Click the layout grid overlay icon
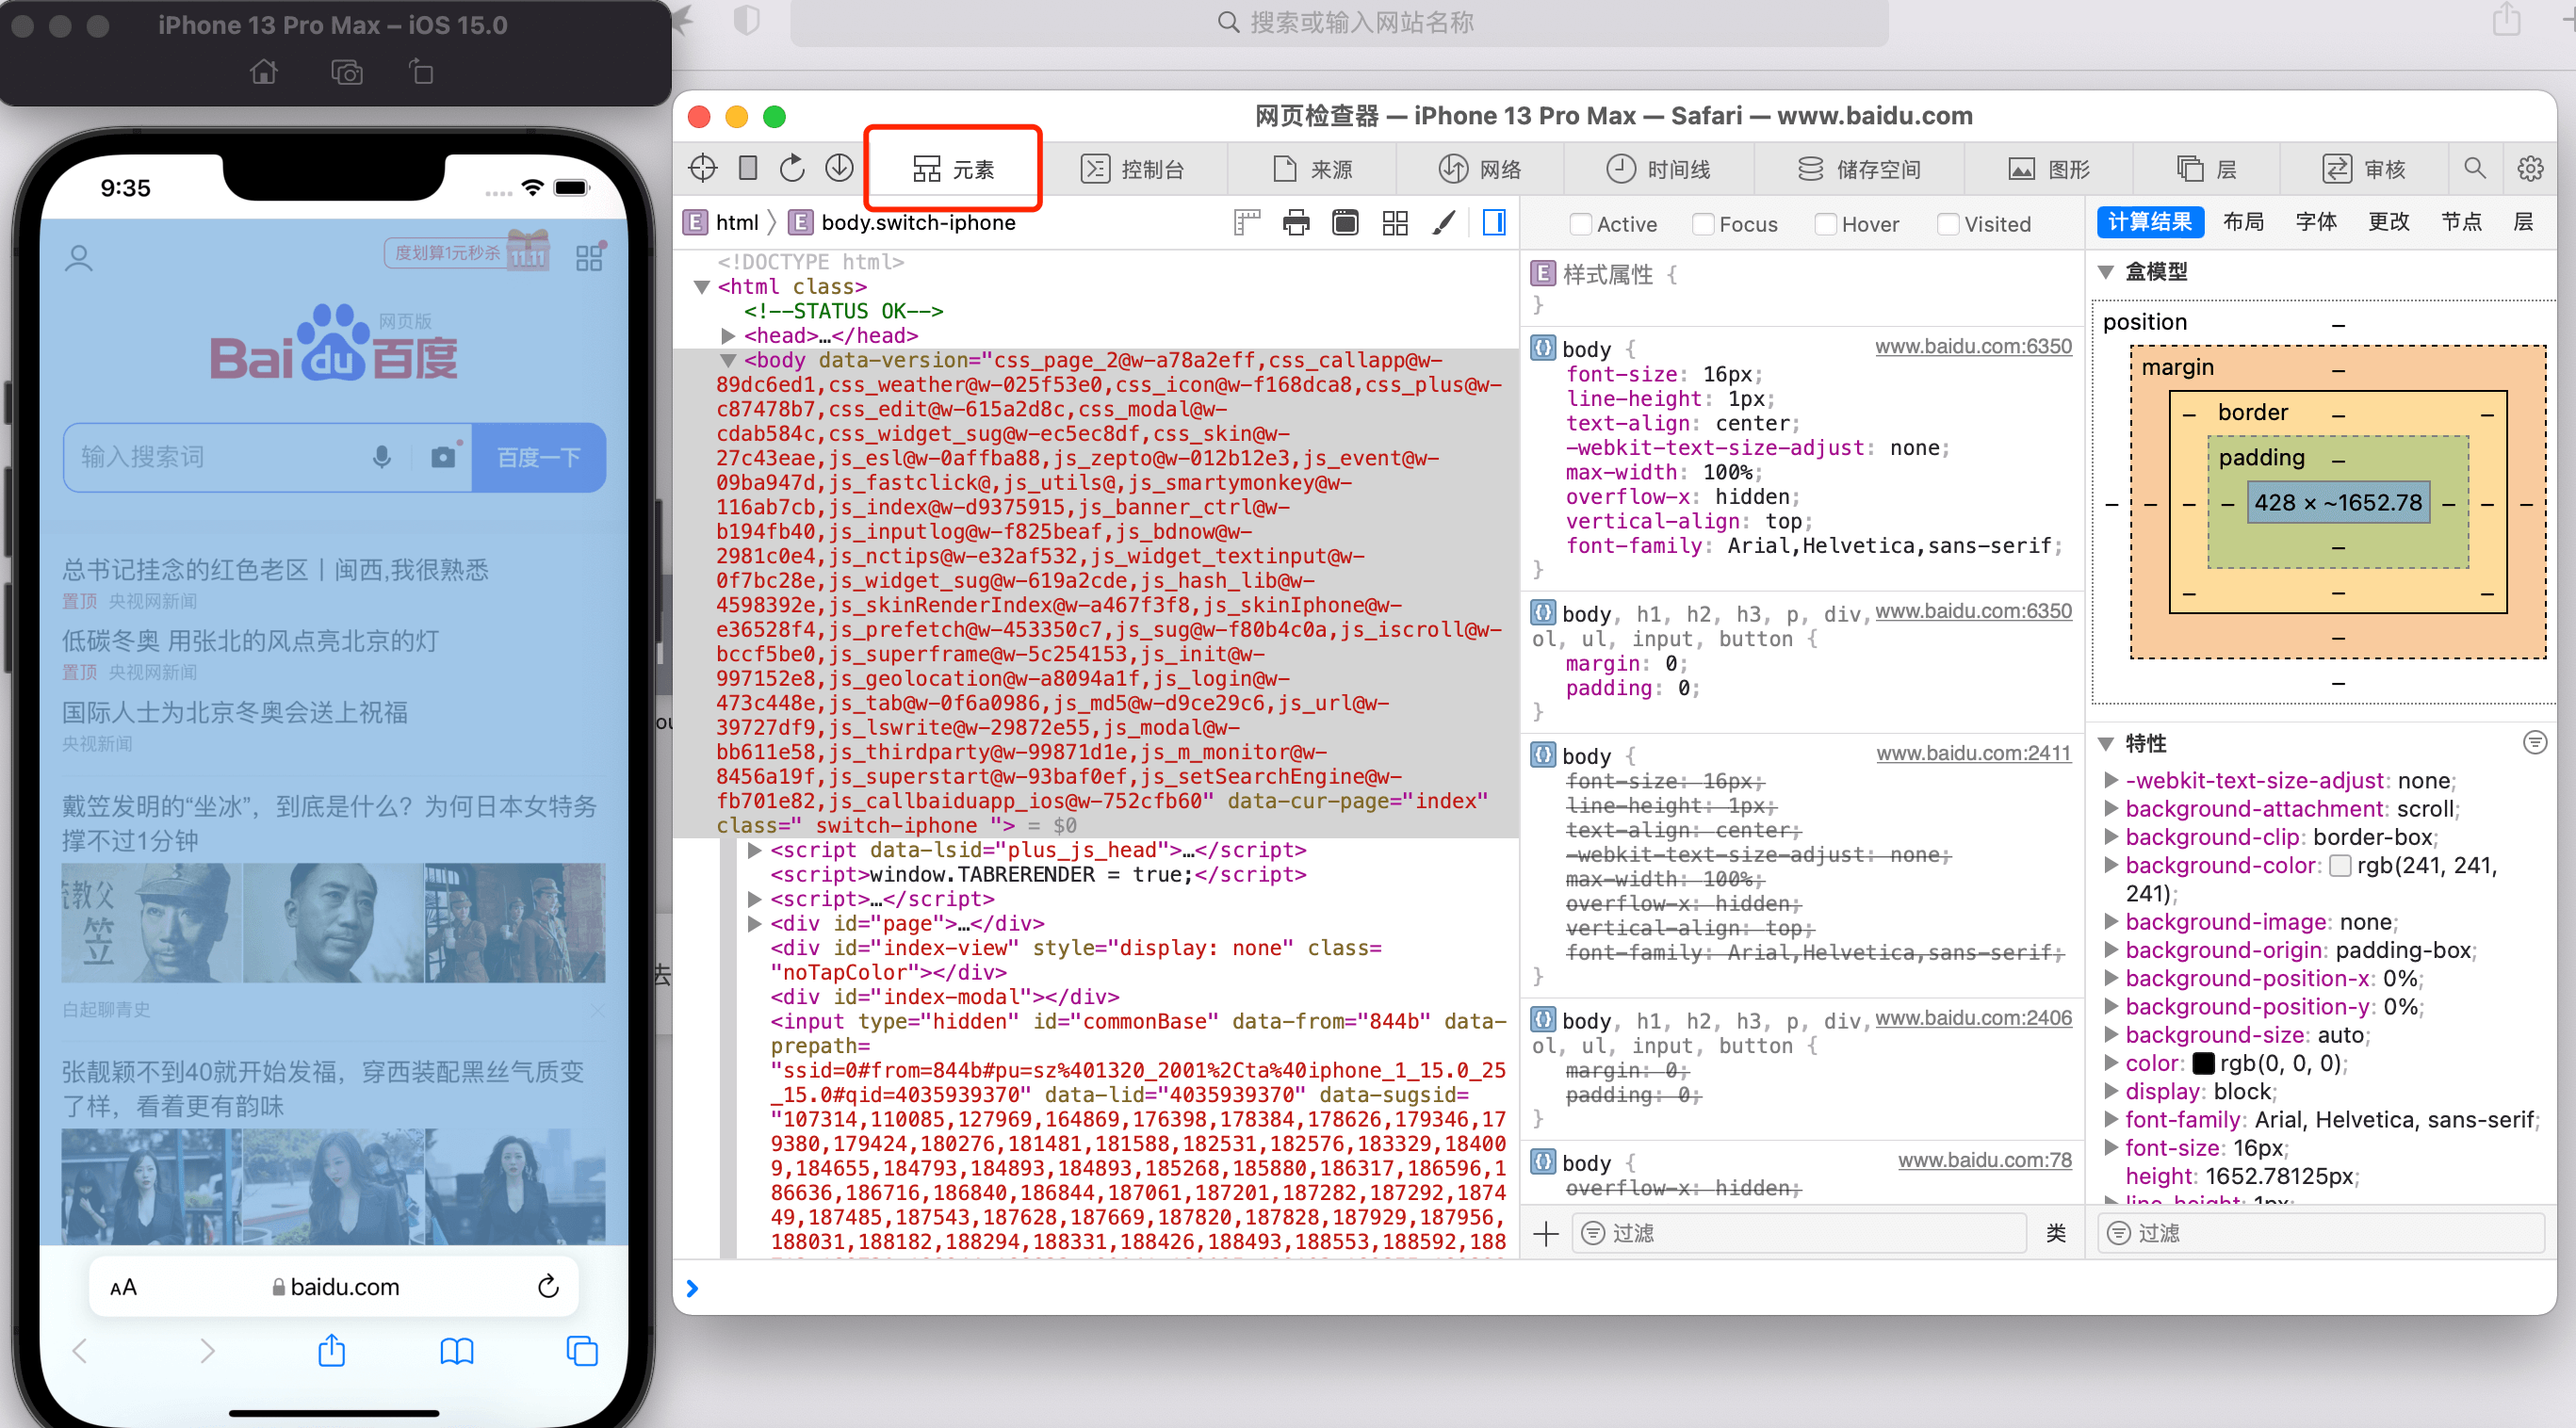 [x=1395, y=222]
